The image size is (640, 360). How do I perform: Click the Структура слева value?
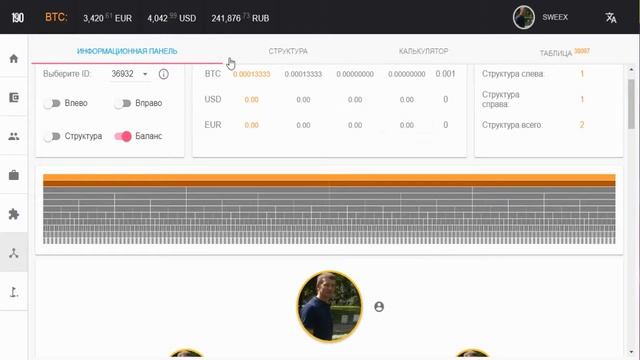(x=582, y=74)
